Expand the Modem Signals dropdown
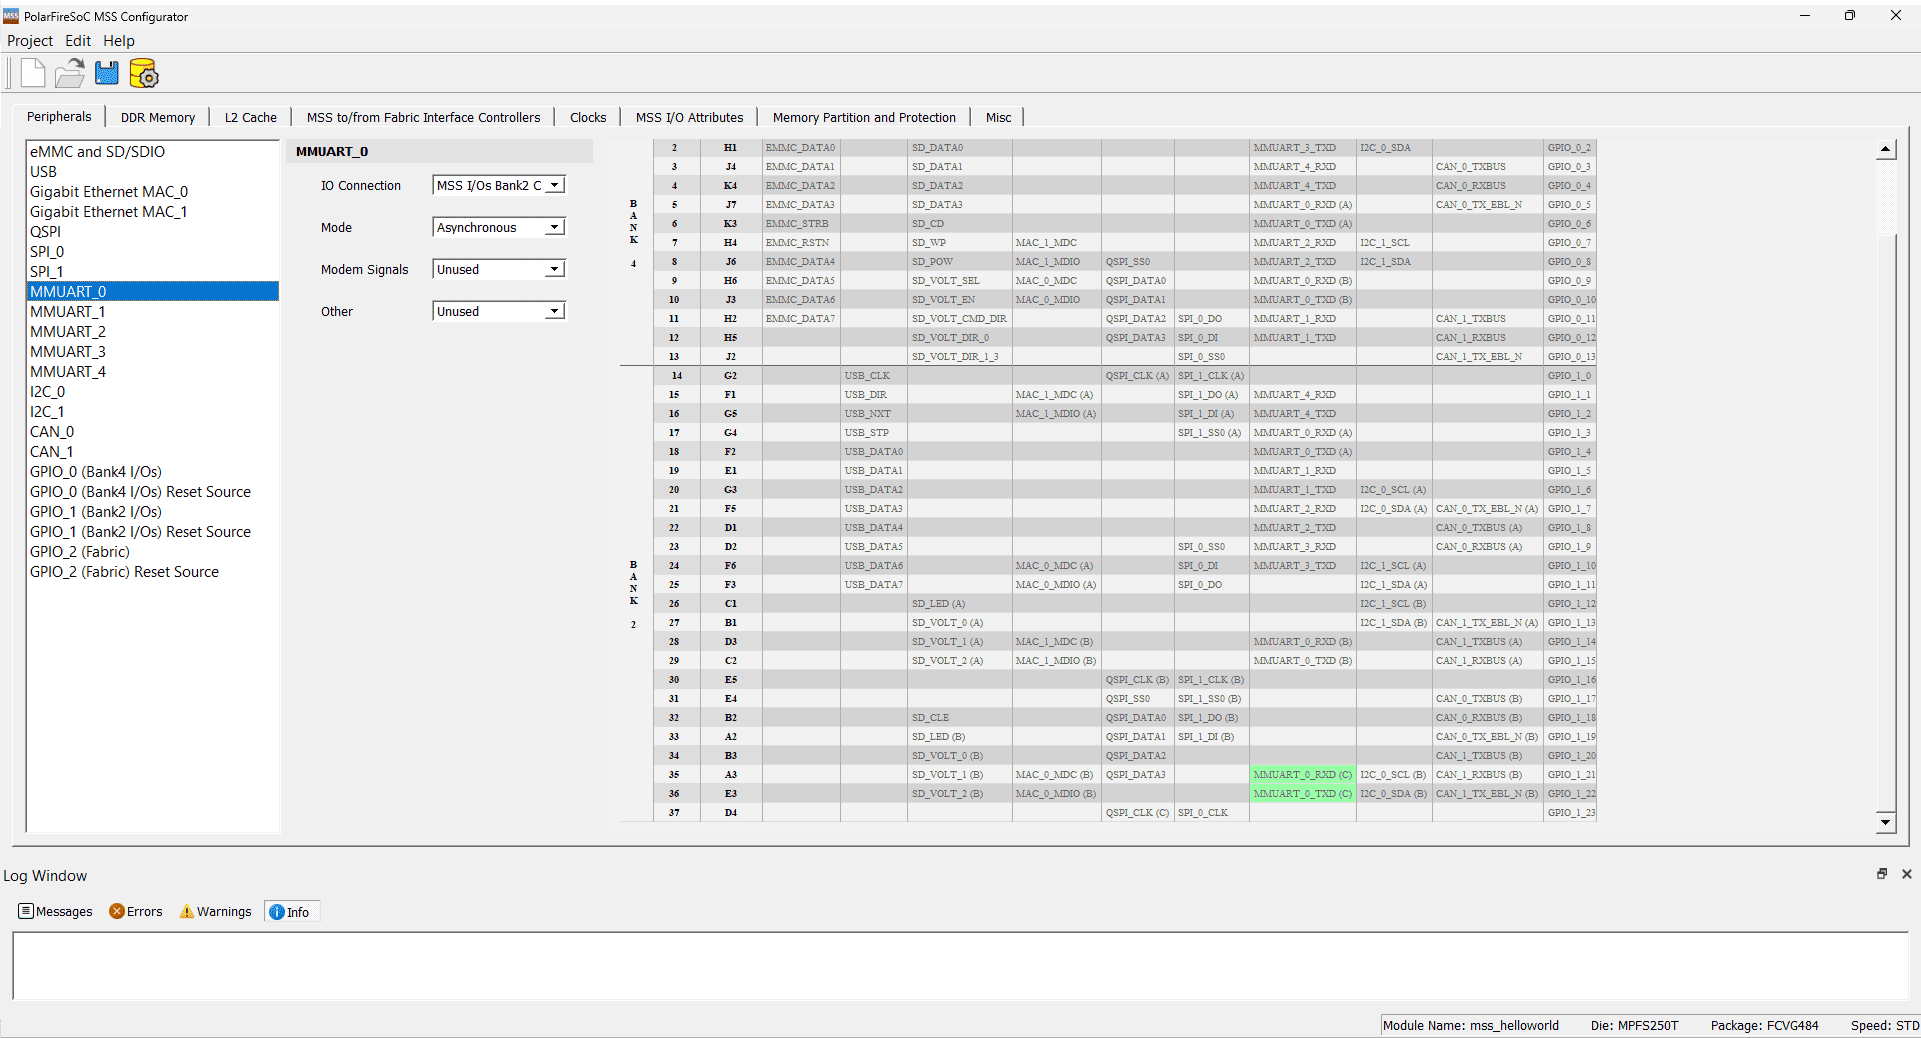 pyautogui.click(x=554, y=270)
